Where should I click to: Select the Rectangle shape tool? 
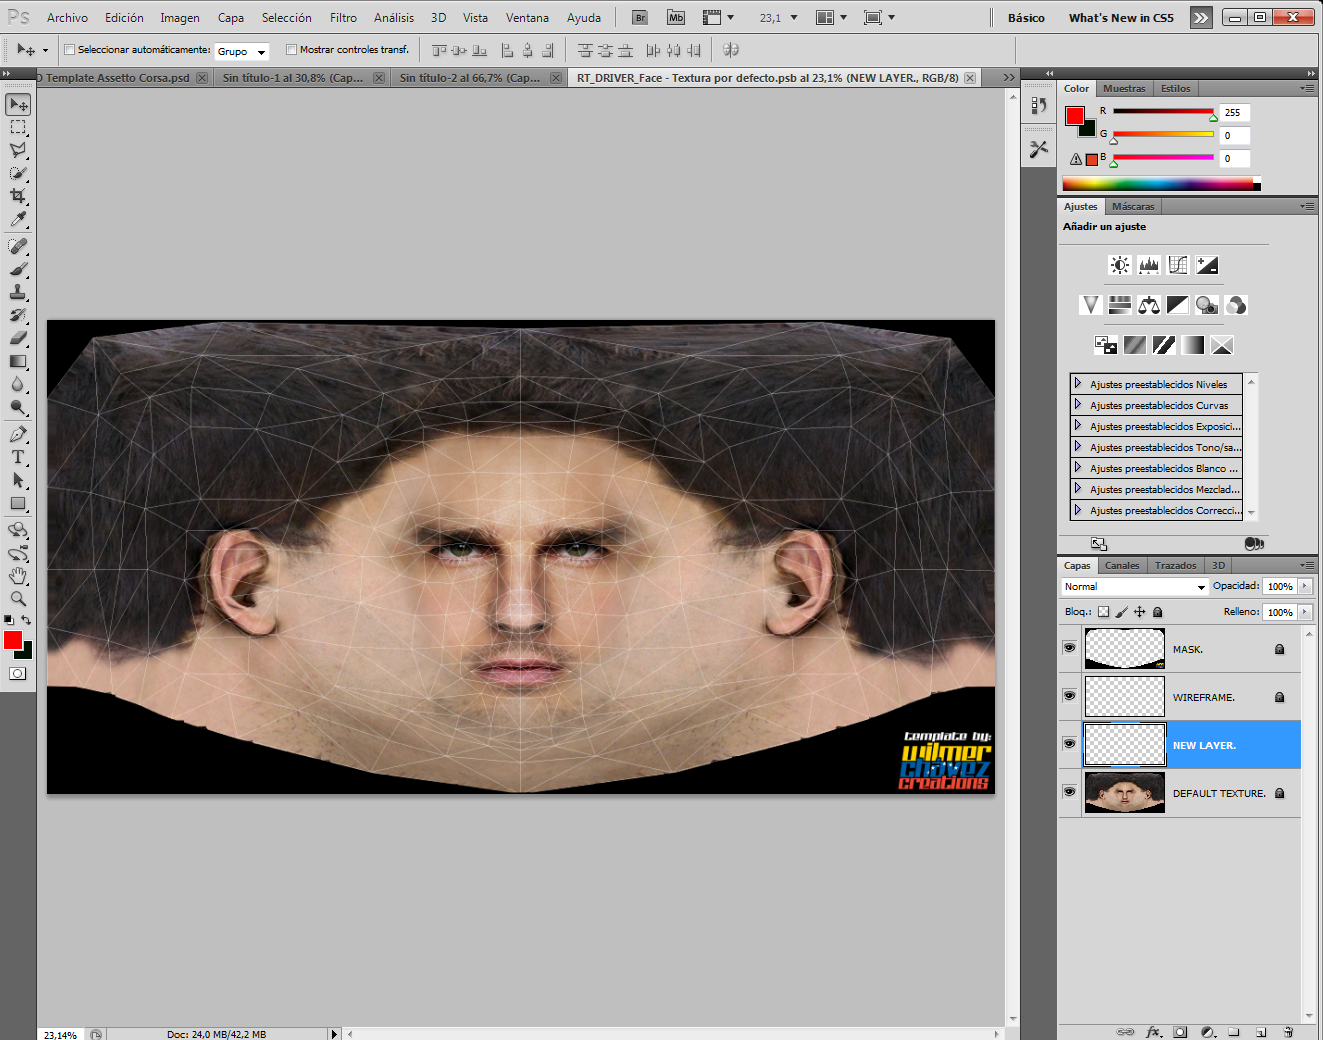coord(18,503)
